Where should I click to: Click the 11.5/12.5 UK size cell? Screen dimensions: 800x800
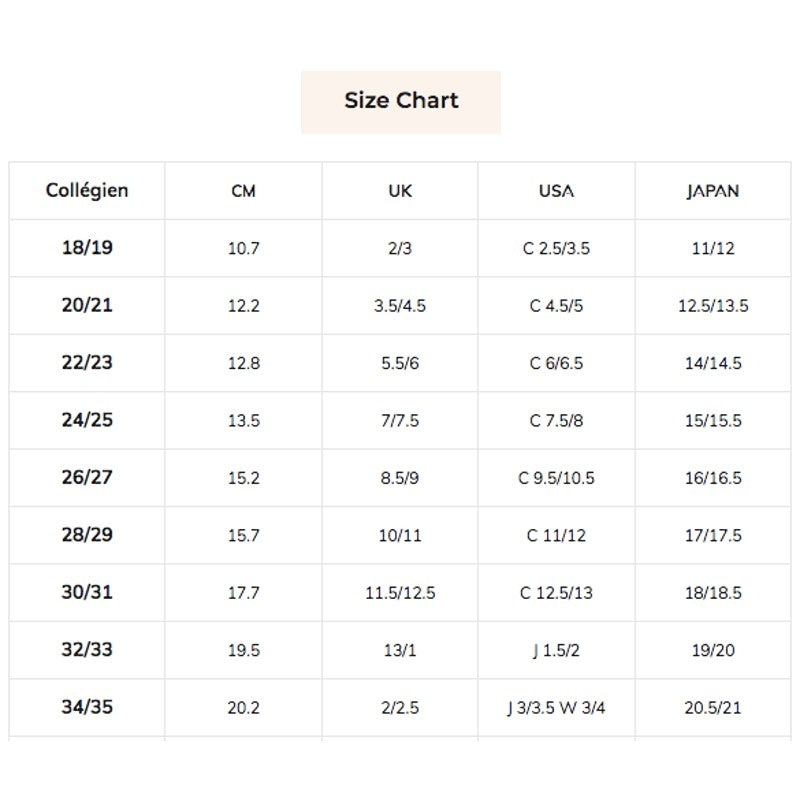(x=400, y=593)
